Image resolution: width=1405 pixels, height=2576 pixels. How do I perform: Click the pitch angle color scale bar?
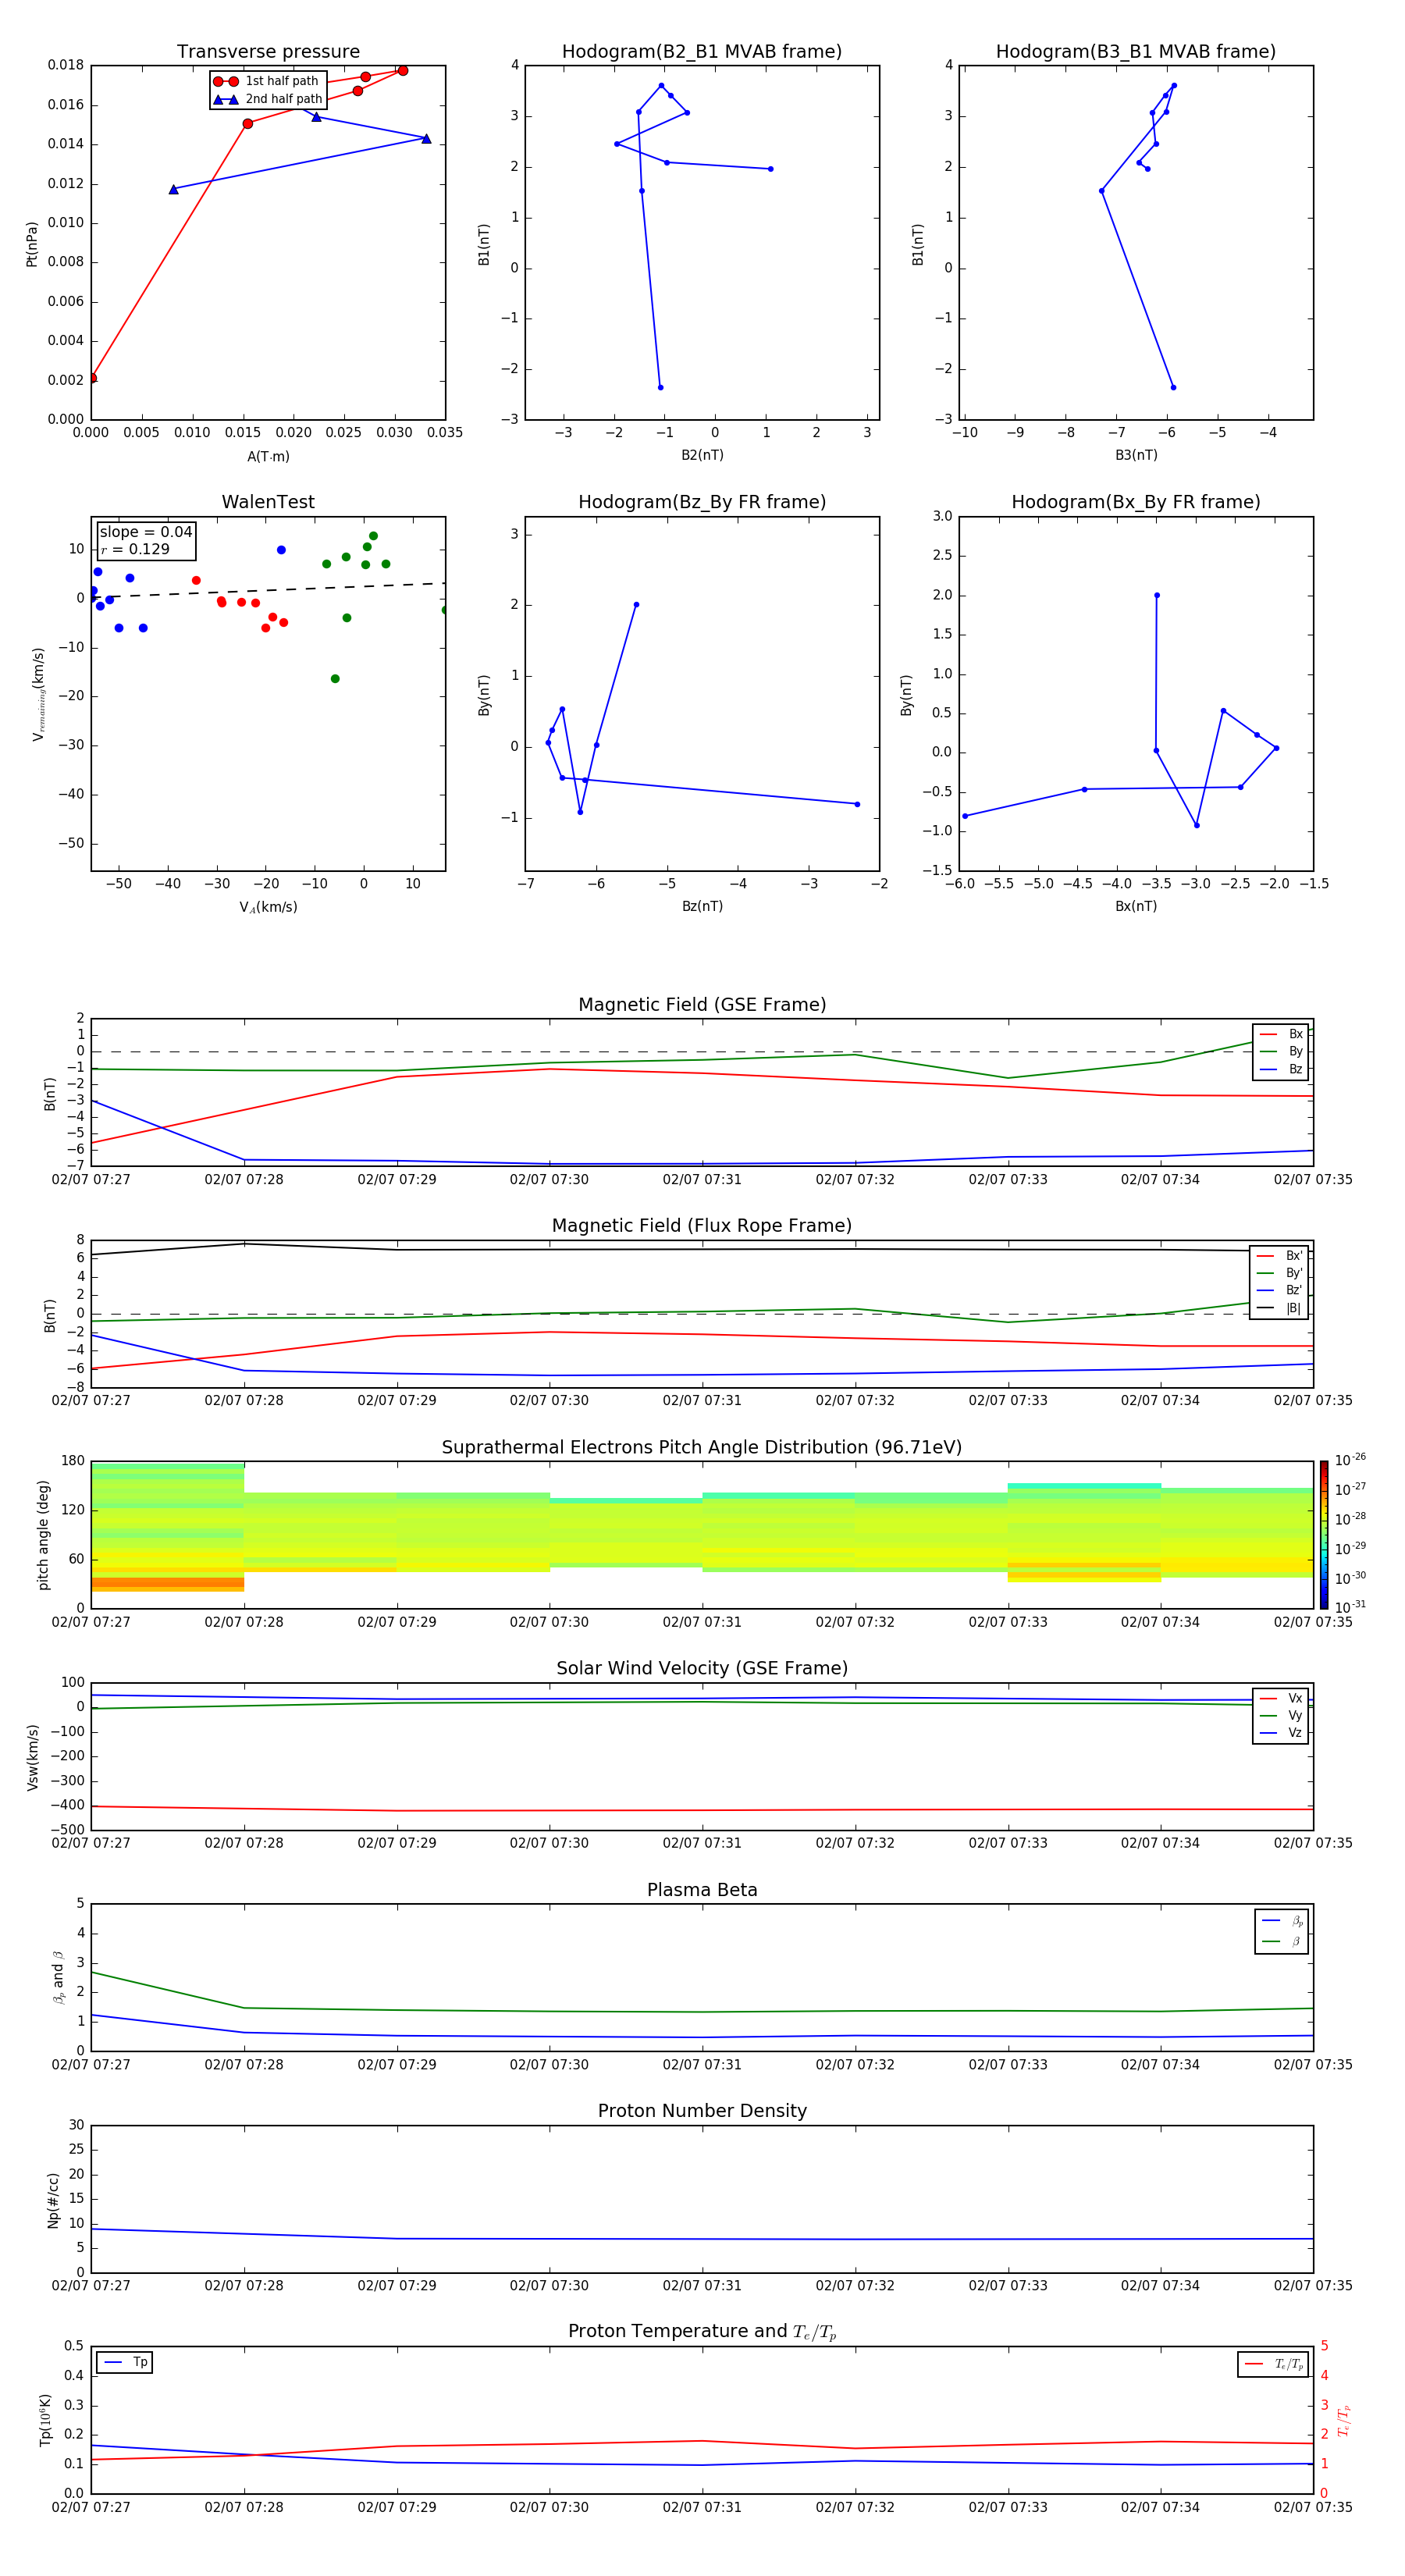point(1324,1535)
